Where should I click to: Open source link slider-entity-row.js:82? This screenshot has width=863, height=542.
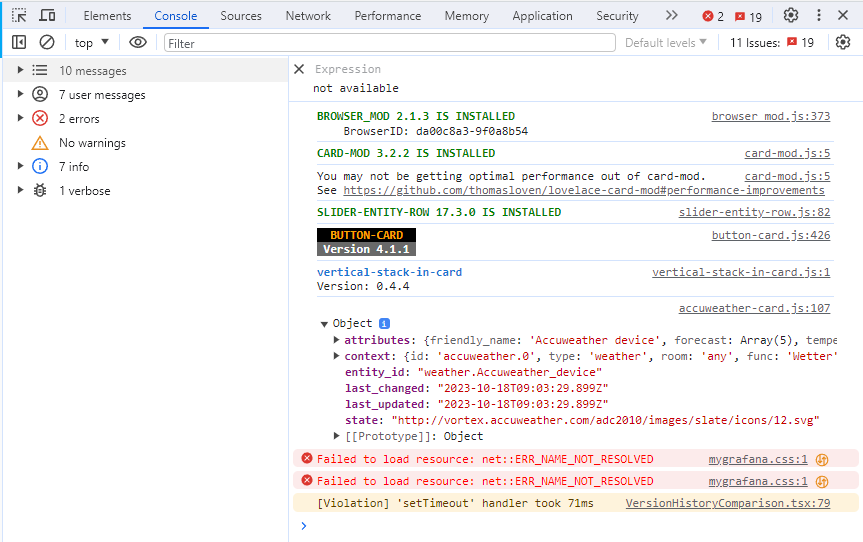click(x=754, y=212)
